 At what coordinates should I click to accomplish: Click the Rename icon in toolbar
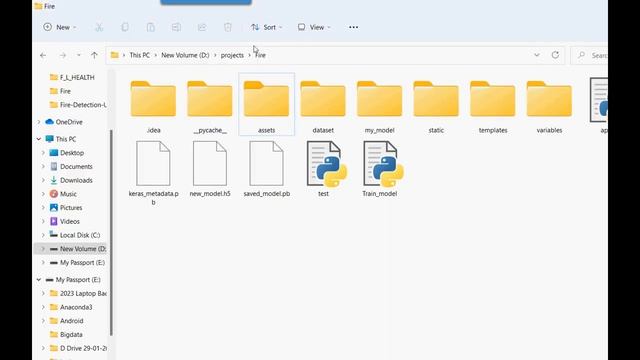point(176,27)
